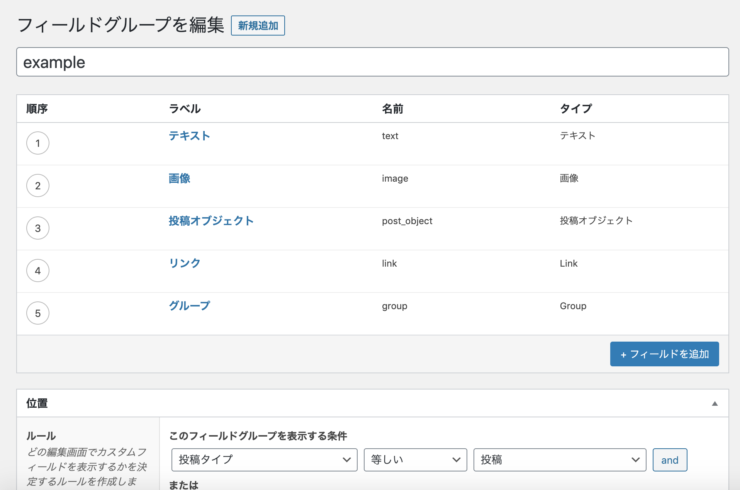The width and height of the screenshot is (740, 490).
Task: Click the 投稿オブジェクト type cell in the タイプ column
Action: coord(596,221)
